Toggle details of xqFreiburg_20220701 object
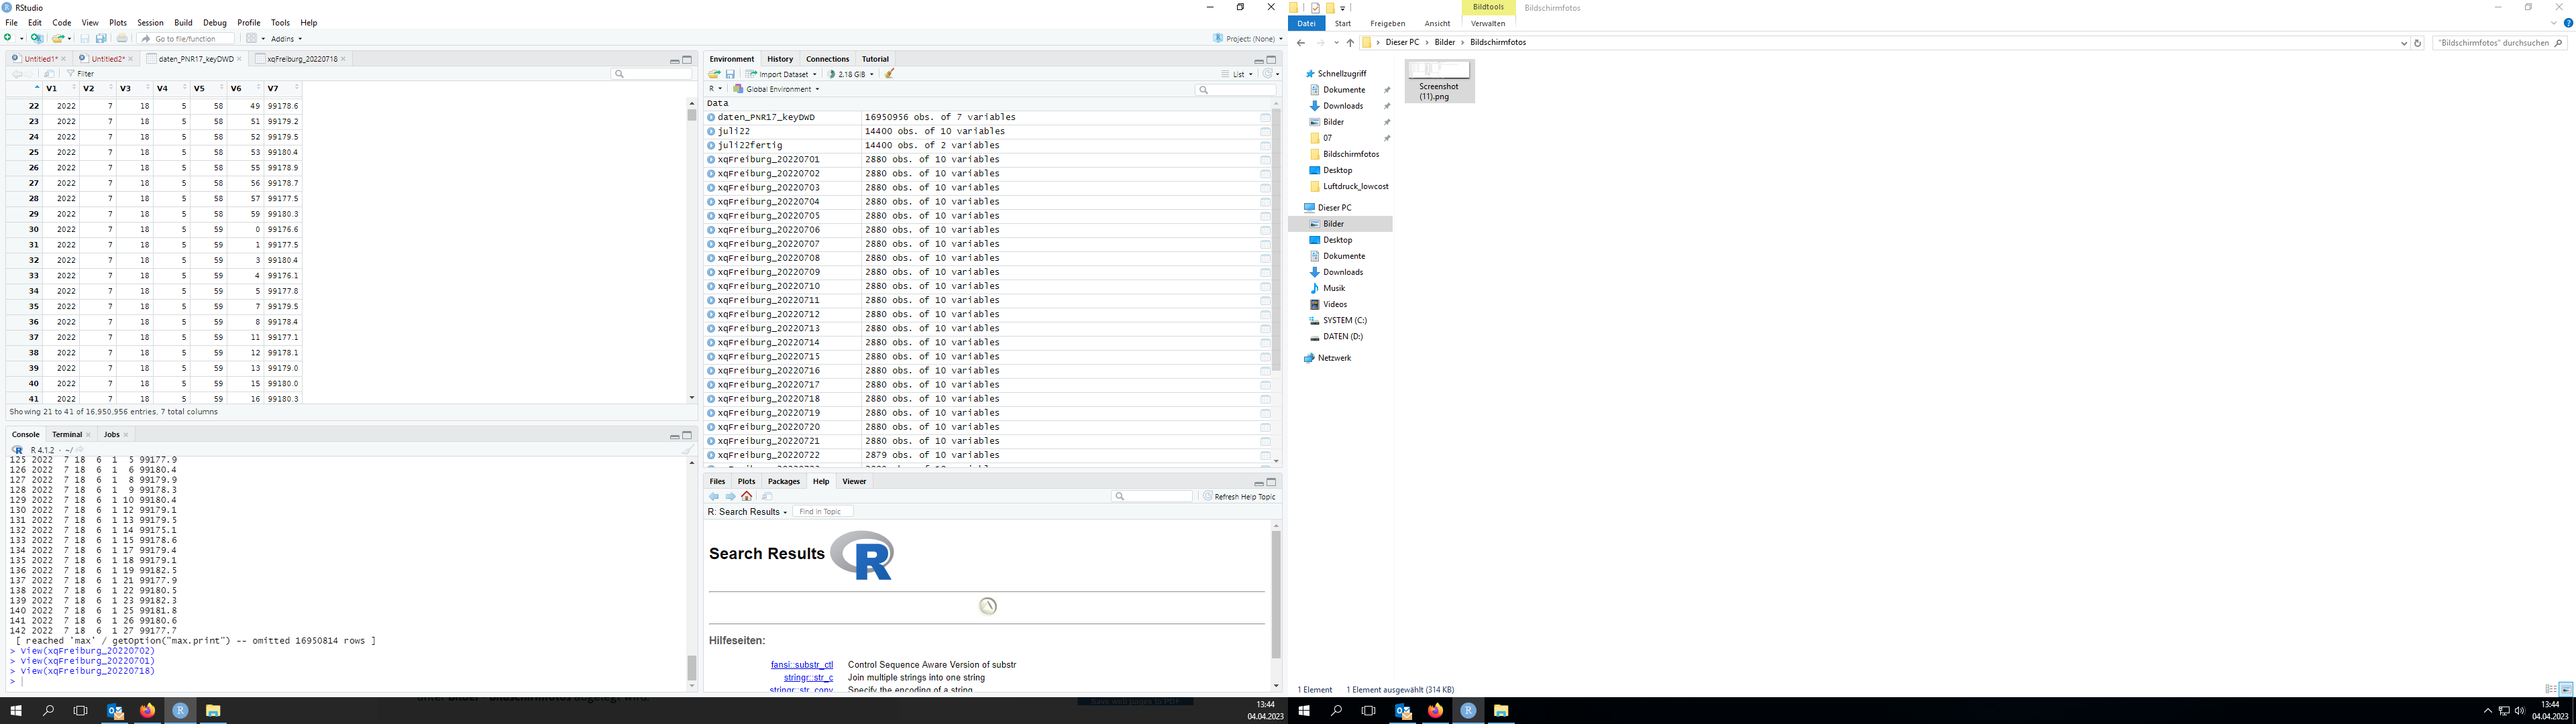The image size is (2576, 724). [711, 160]
